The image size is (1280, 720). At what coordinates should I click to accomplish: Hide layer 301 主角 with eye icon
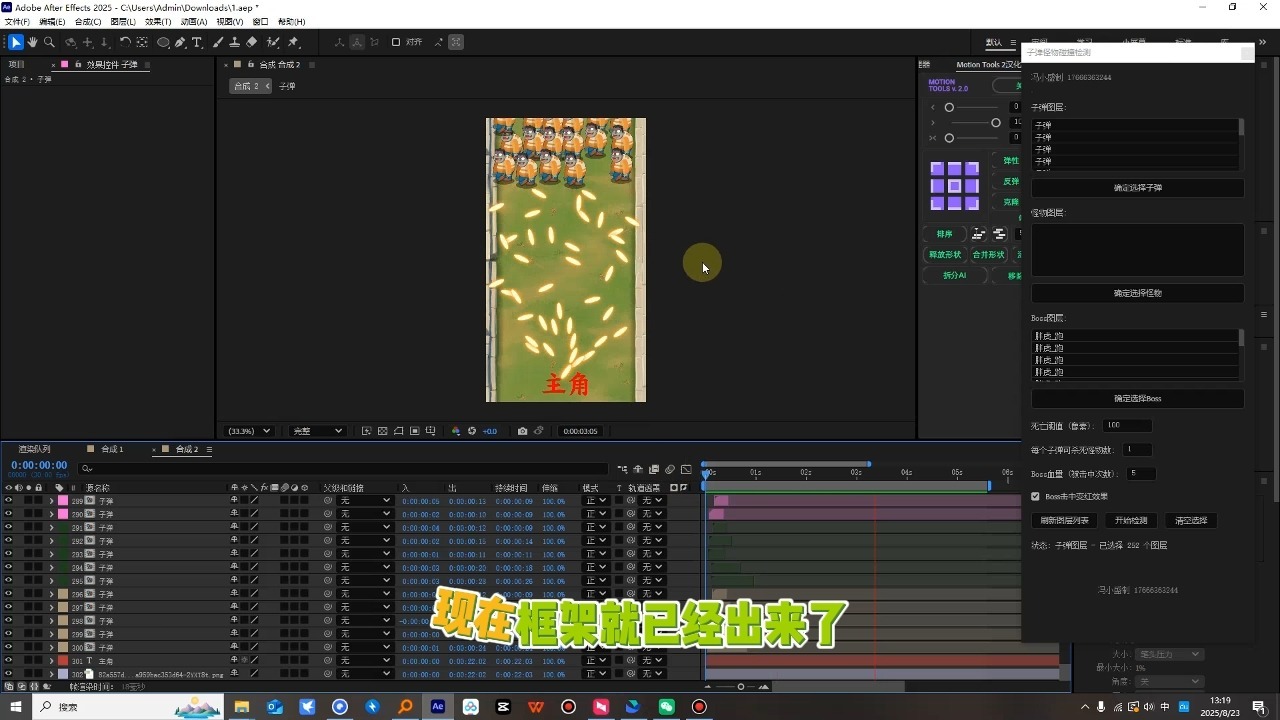coord(8,661)
